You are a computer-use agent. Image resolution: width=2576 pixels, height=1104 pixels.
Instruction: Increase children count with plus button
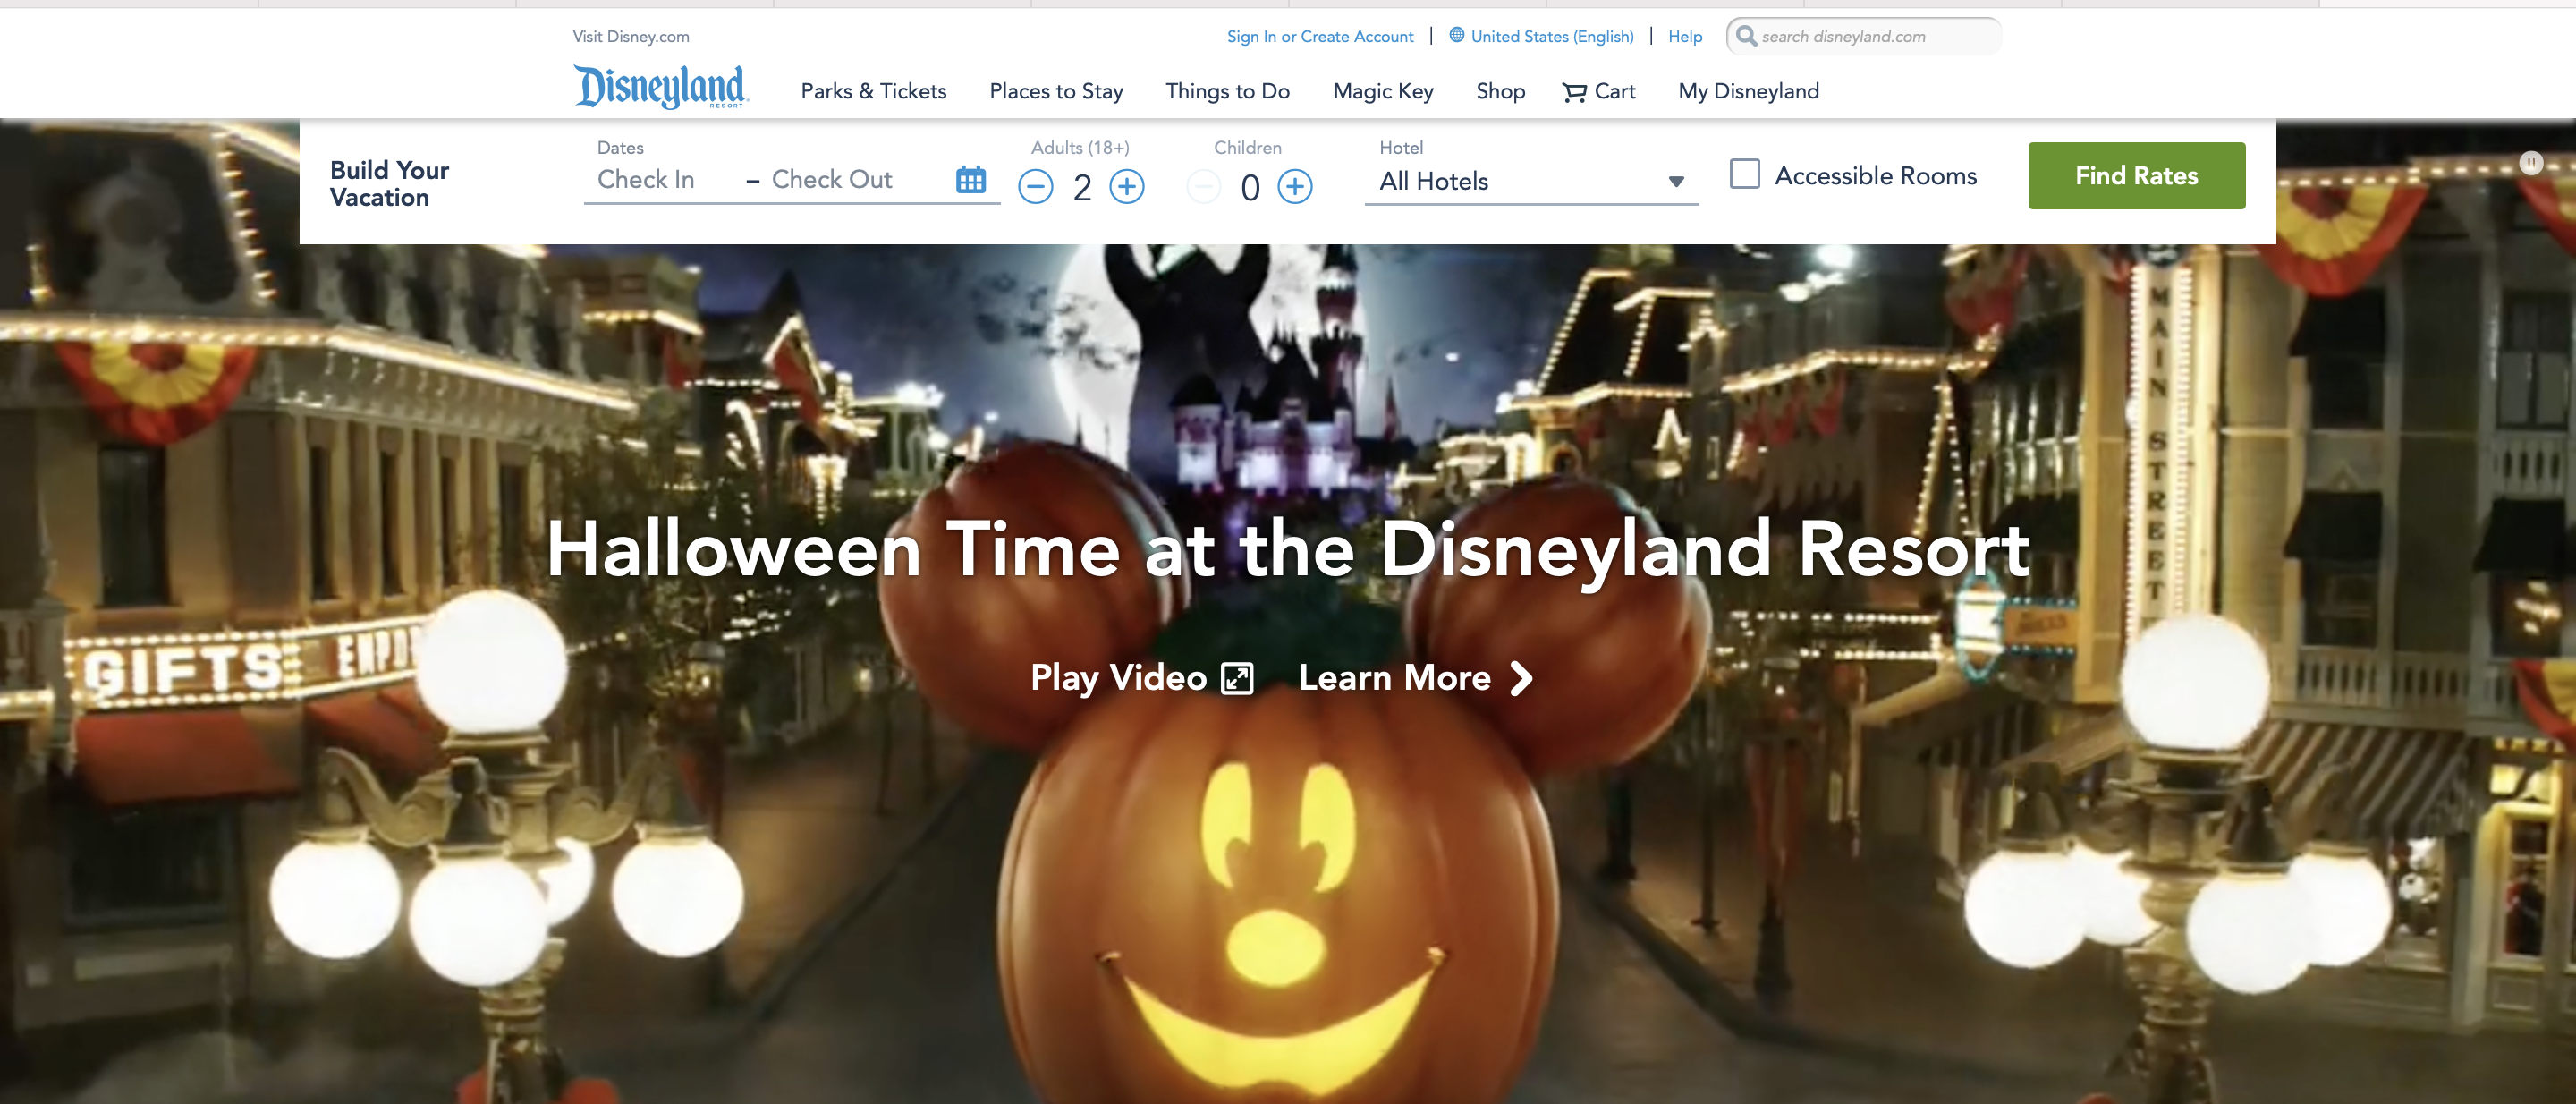pos(1295,187)
